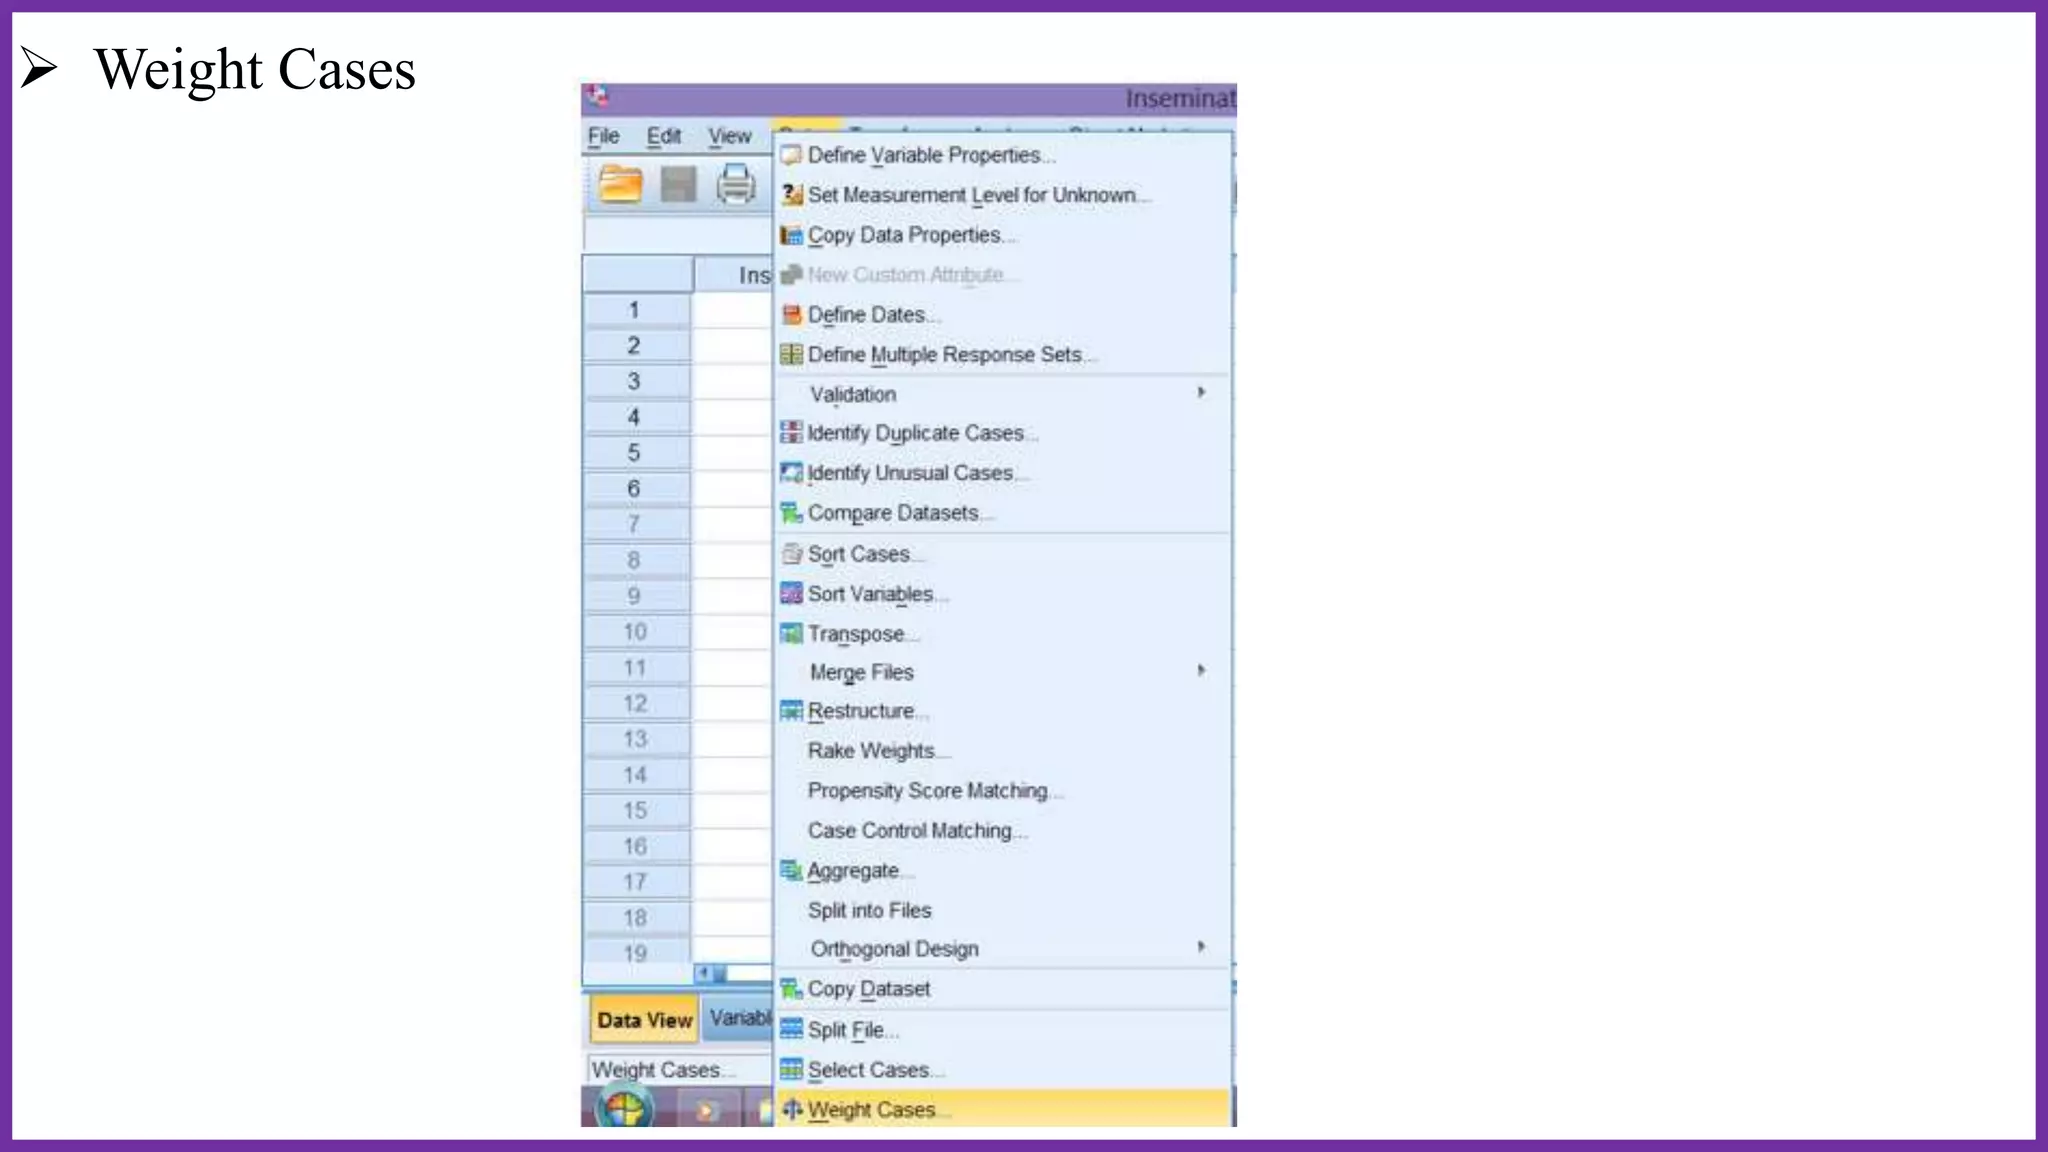Click the Save disk toolbar icon

tap(679, 185)
